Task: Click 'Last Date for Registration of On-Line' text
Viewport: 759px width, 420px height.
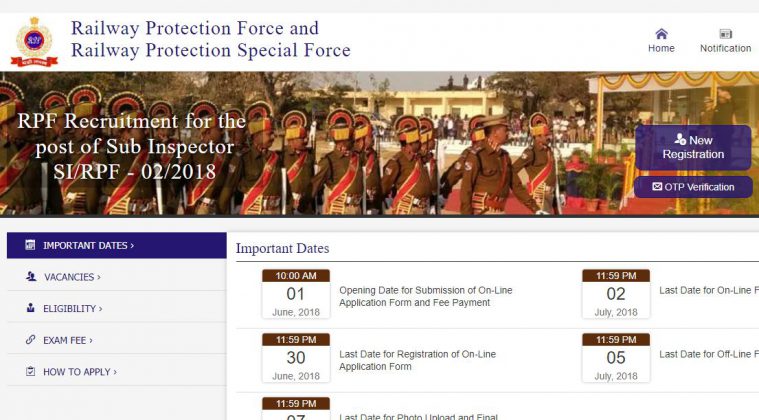Action: pos(417,354)
